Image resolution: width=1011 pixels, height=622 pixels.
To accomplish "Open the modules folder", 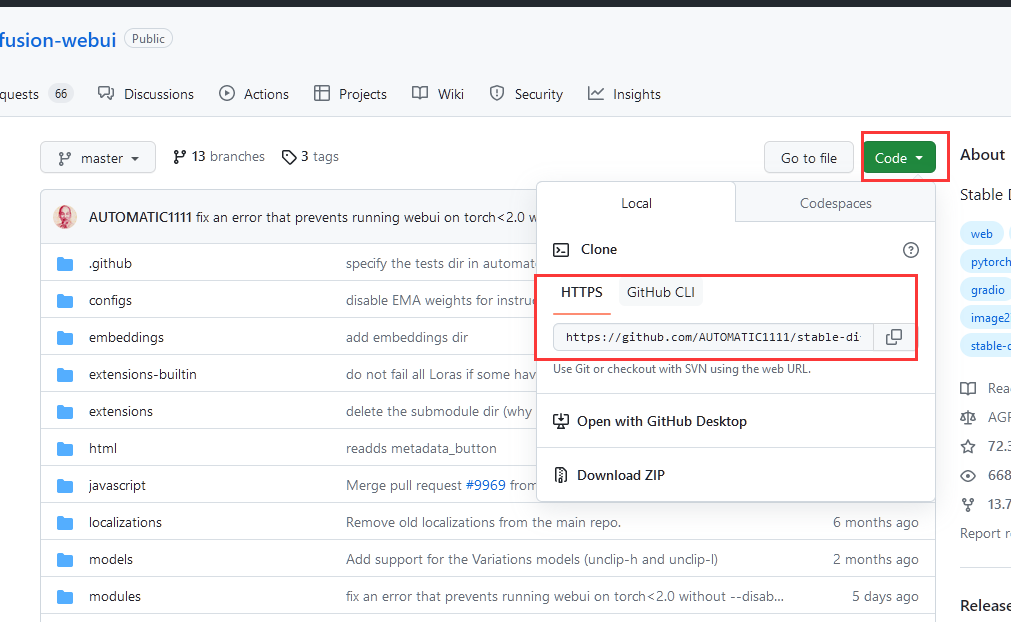I will click(x=115, y=597).
